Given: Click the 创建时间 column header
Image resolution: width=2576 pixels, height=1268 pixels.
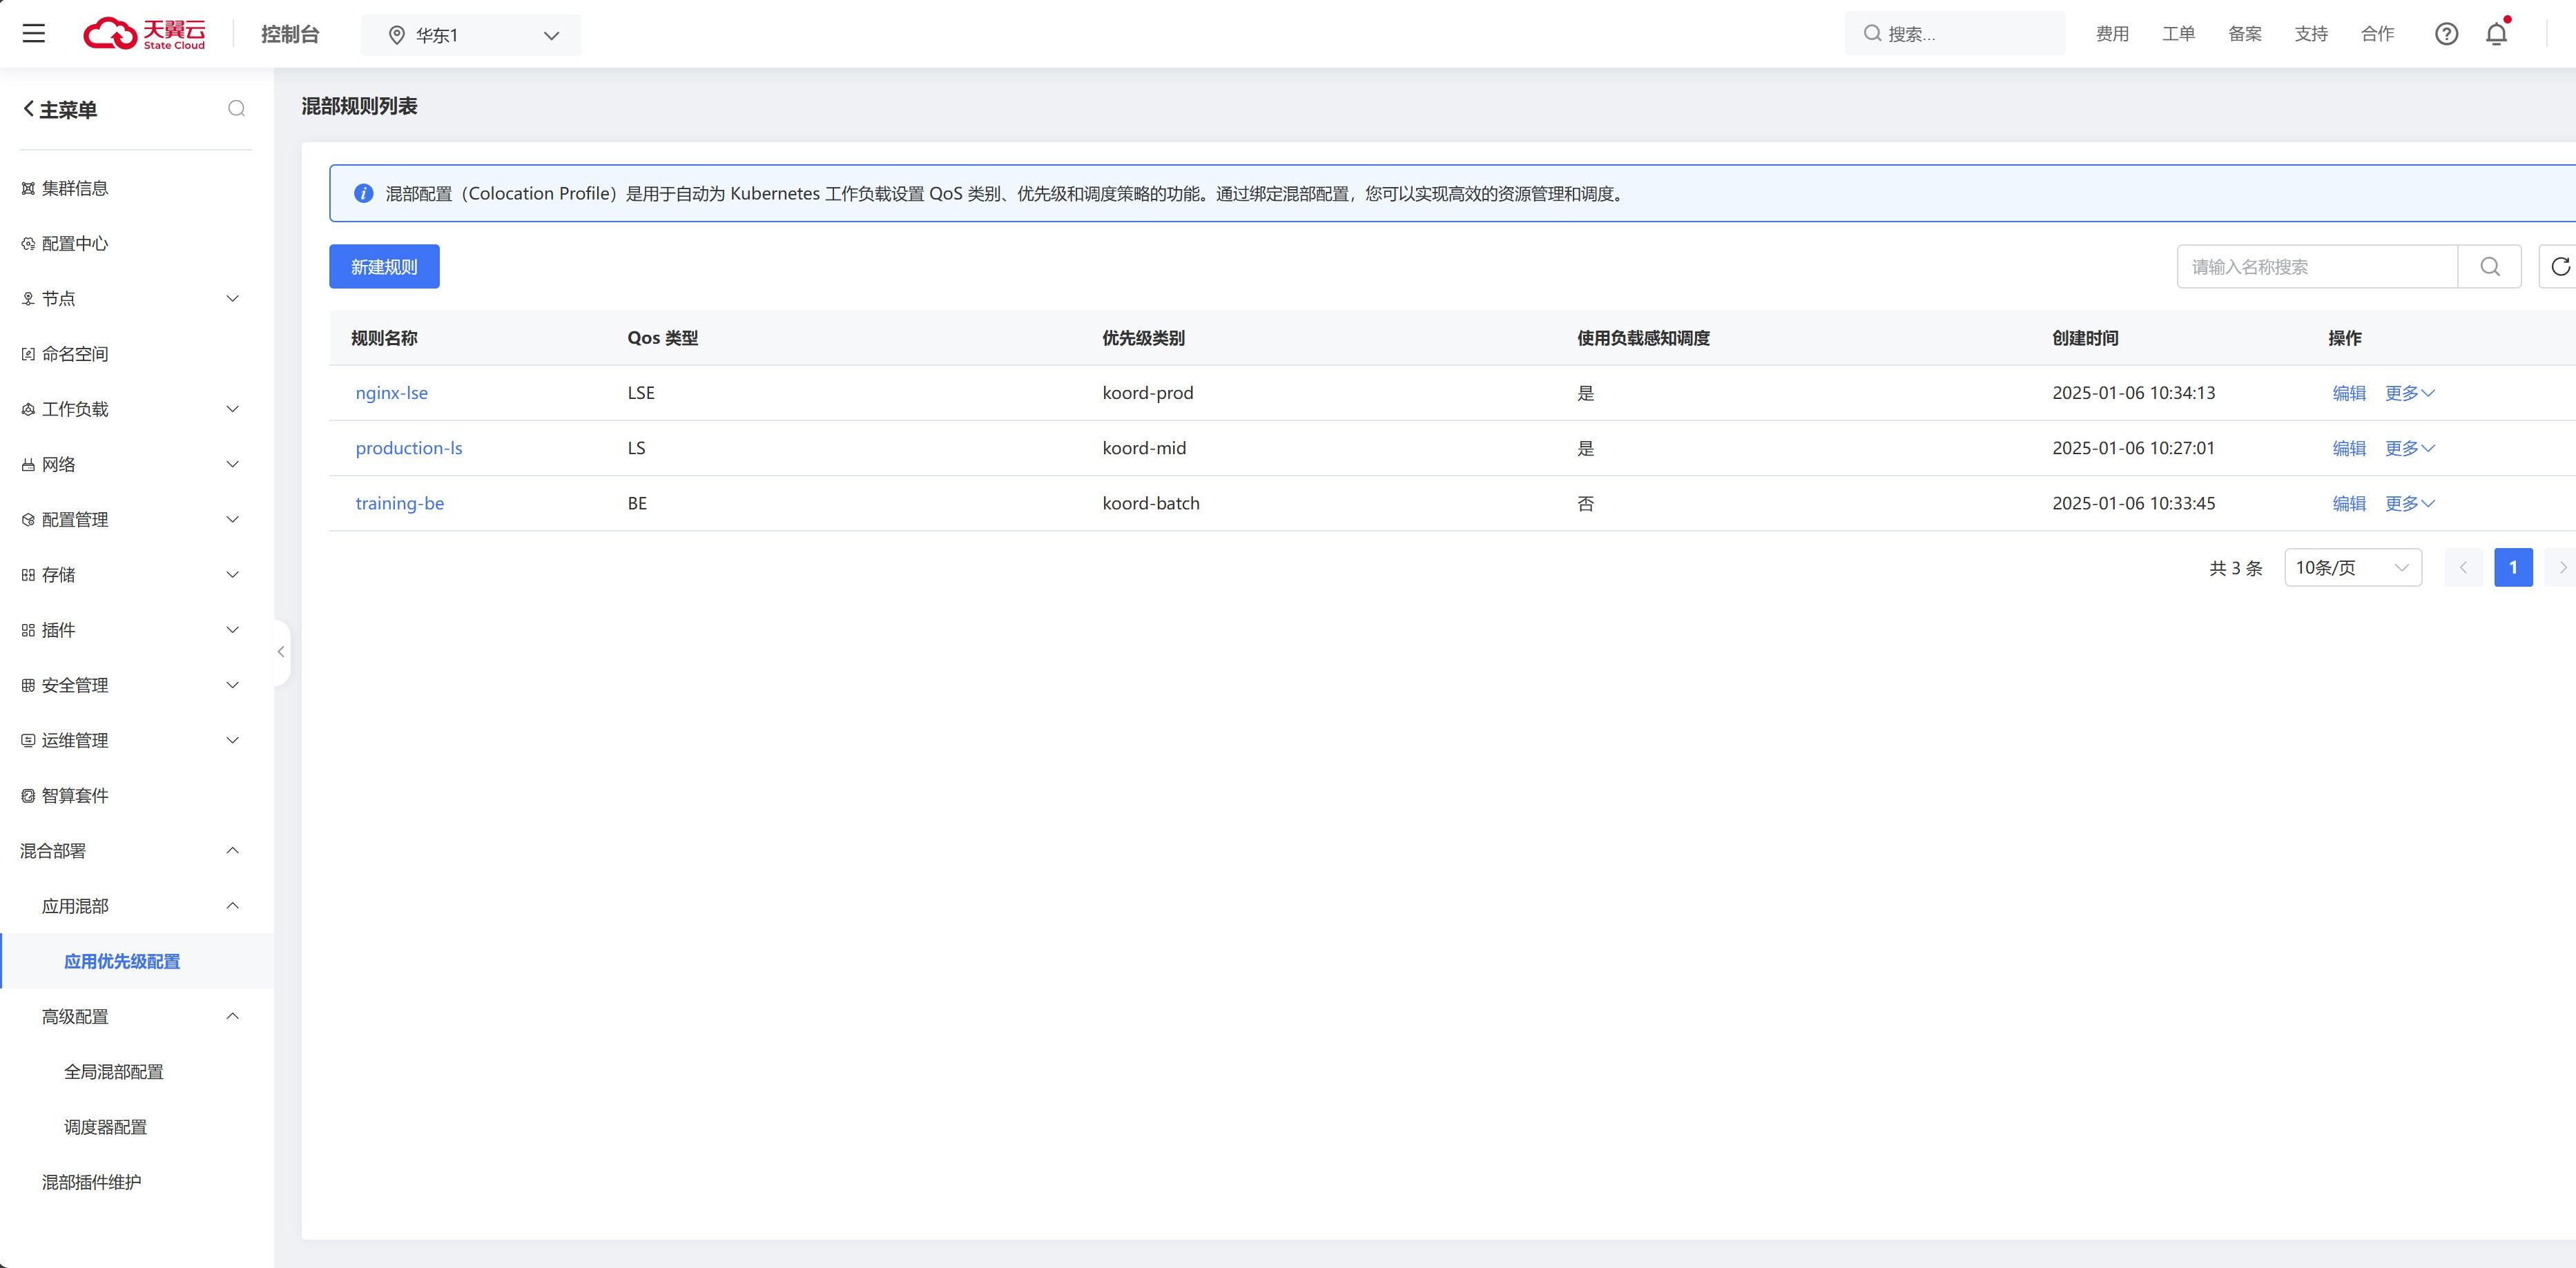Looking at the screenshot, I should click(x=2085, y=338).
